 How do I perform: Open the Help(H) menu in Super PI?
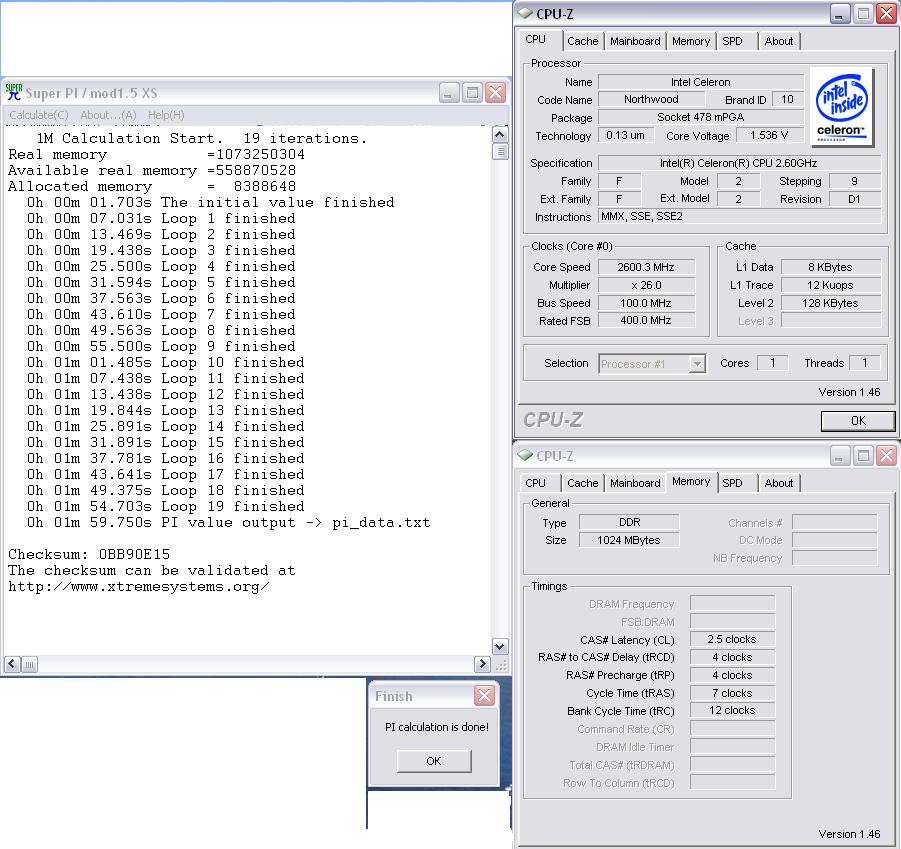click(x=166, y=115)
